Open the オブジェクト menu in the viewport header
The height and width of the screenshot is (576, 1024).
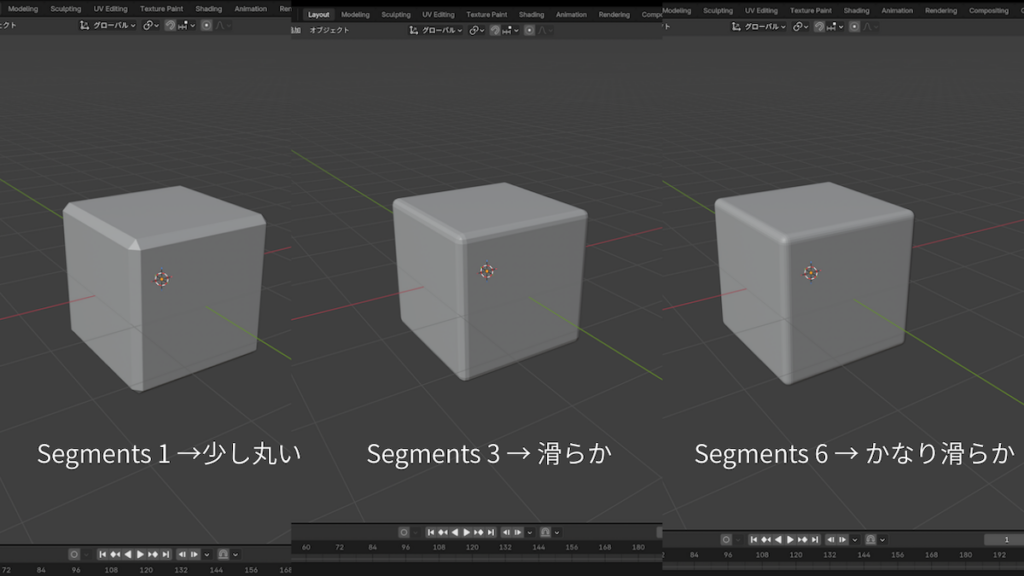pos(329,31)
